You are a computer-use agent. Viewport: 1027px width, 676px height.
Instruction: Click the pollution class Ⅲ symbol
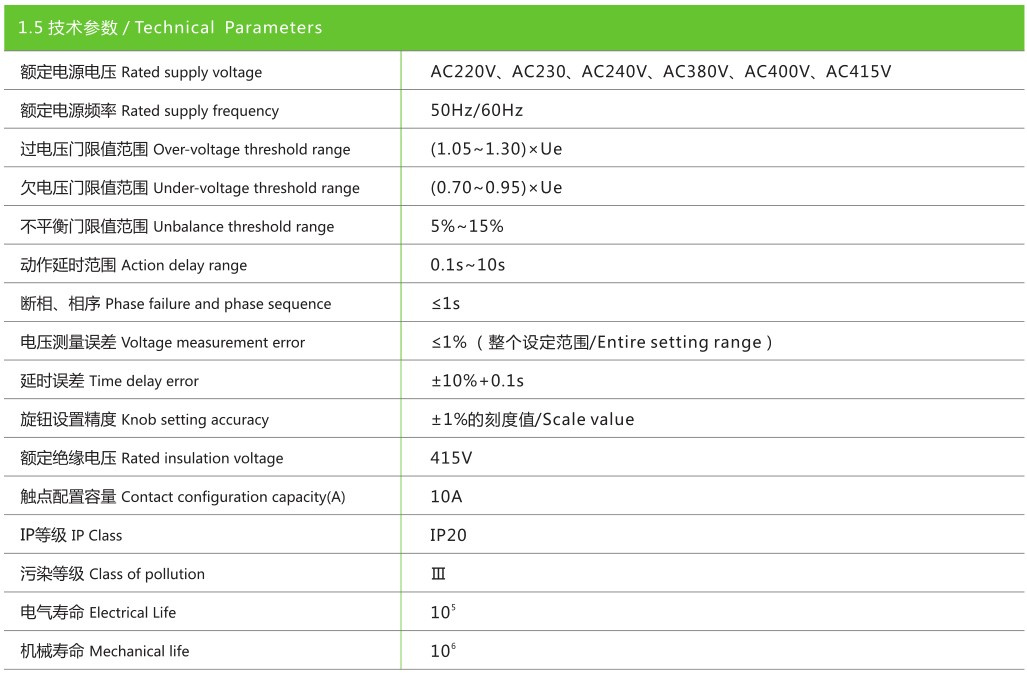click(x=438, y=574)
